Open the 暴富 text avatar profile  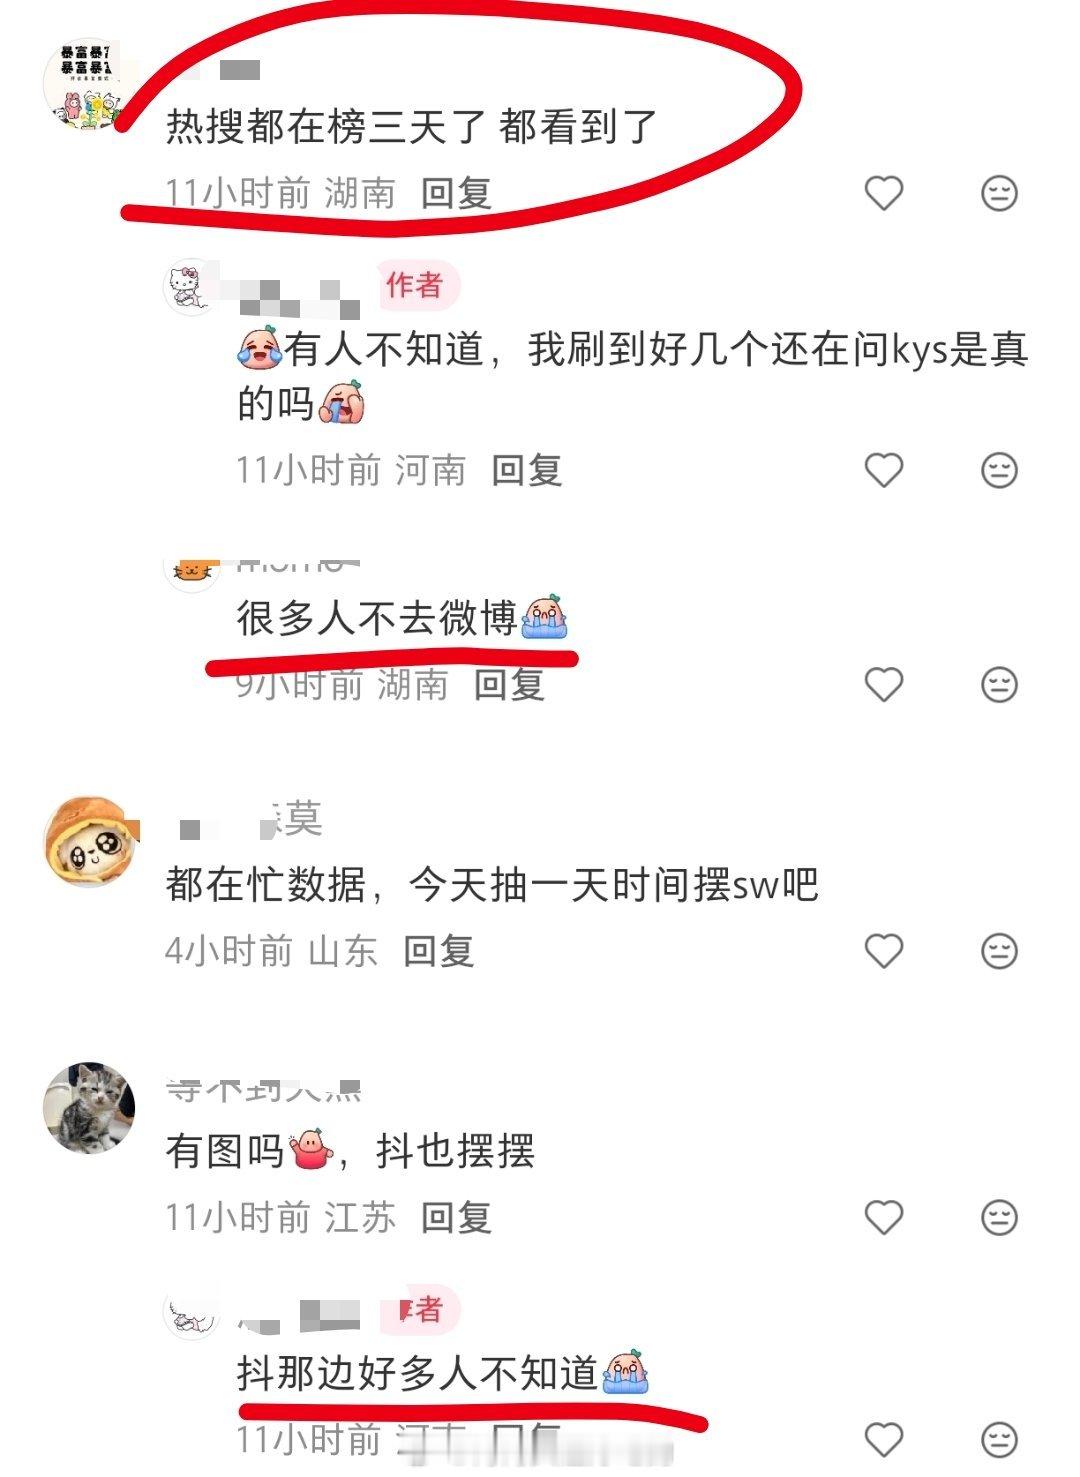pos(86,85)
